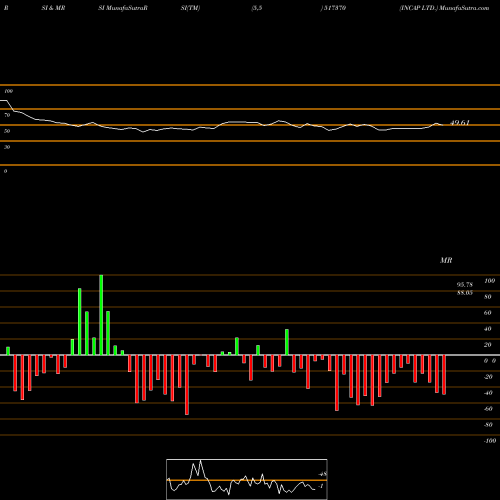Image resolution: width=500 pixels, height=500 pixels.
Task: Click the longest red bar in the MR histogram
Action: pos(187,385)
